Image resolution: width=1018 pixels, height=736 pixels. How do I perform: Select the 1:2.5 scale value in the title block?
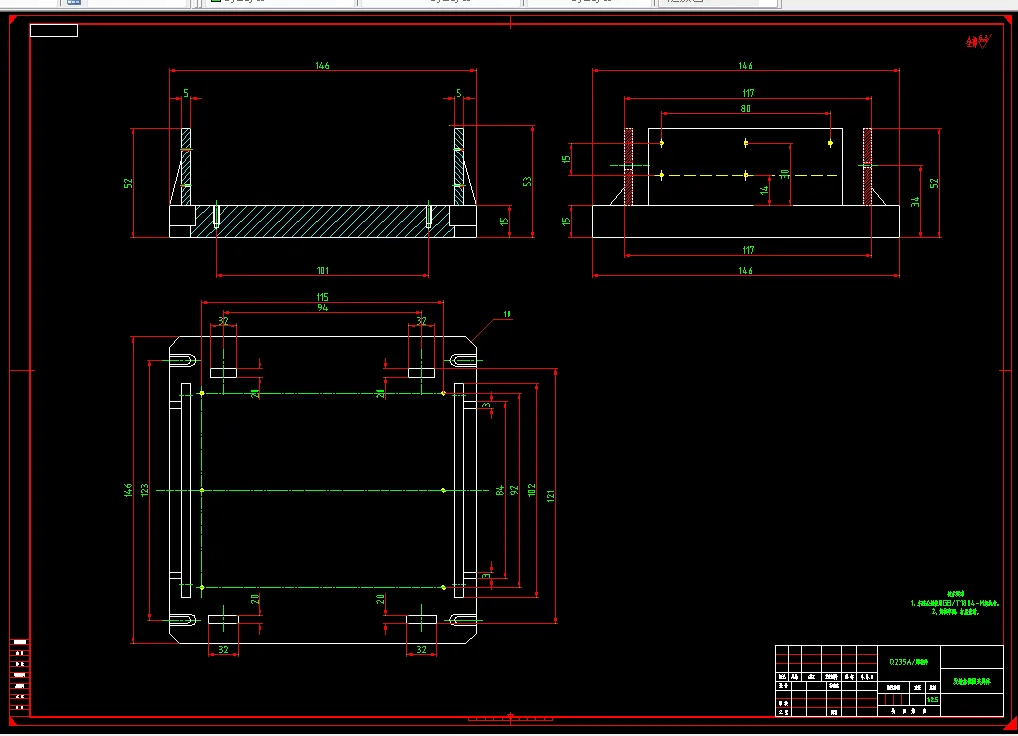pos(932,700)
